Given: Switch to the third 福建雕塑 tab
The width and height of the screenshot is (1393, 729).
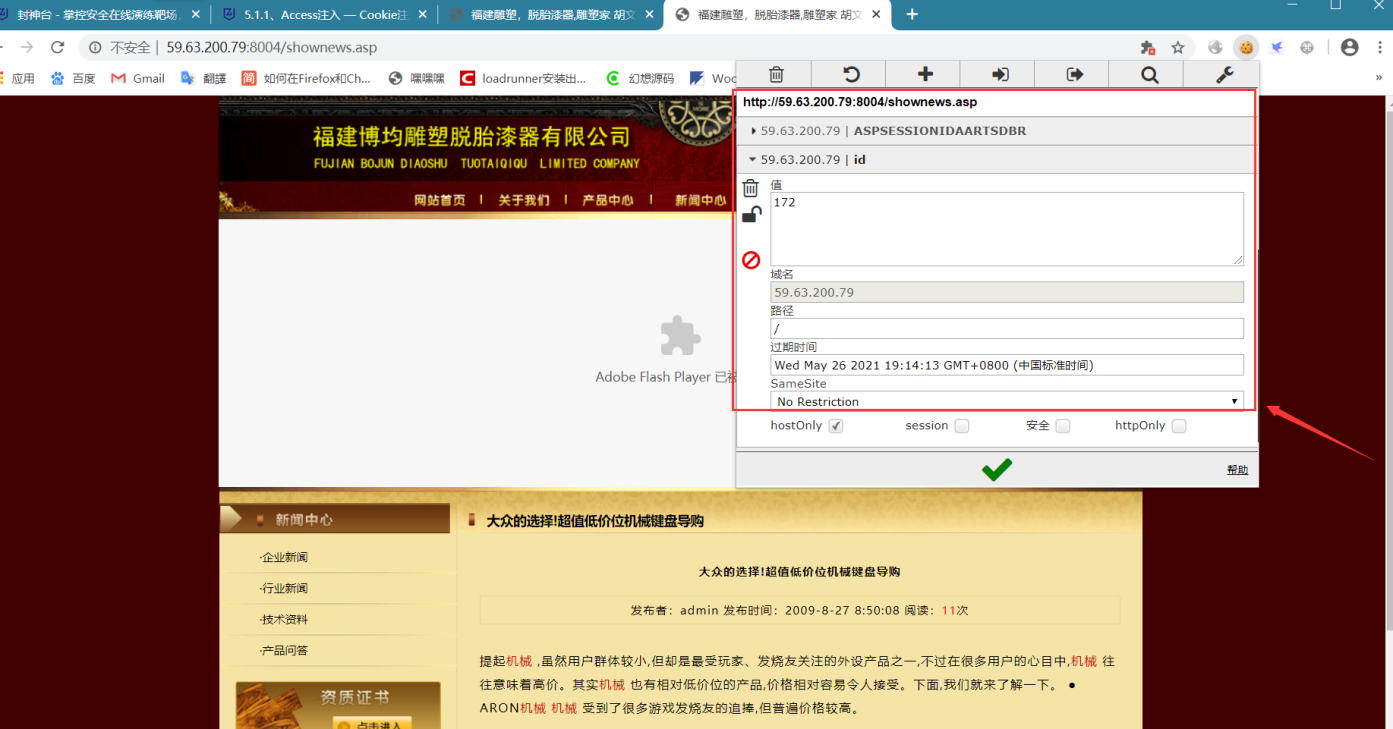Looking at the screenshot, I should [550, 15].
